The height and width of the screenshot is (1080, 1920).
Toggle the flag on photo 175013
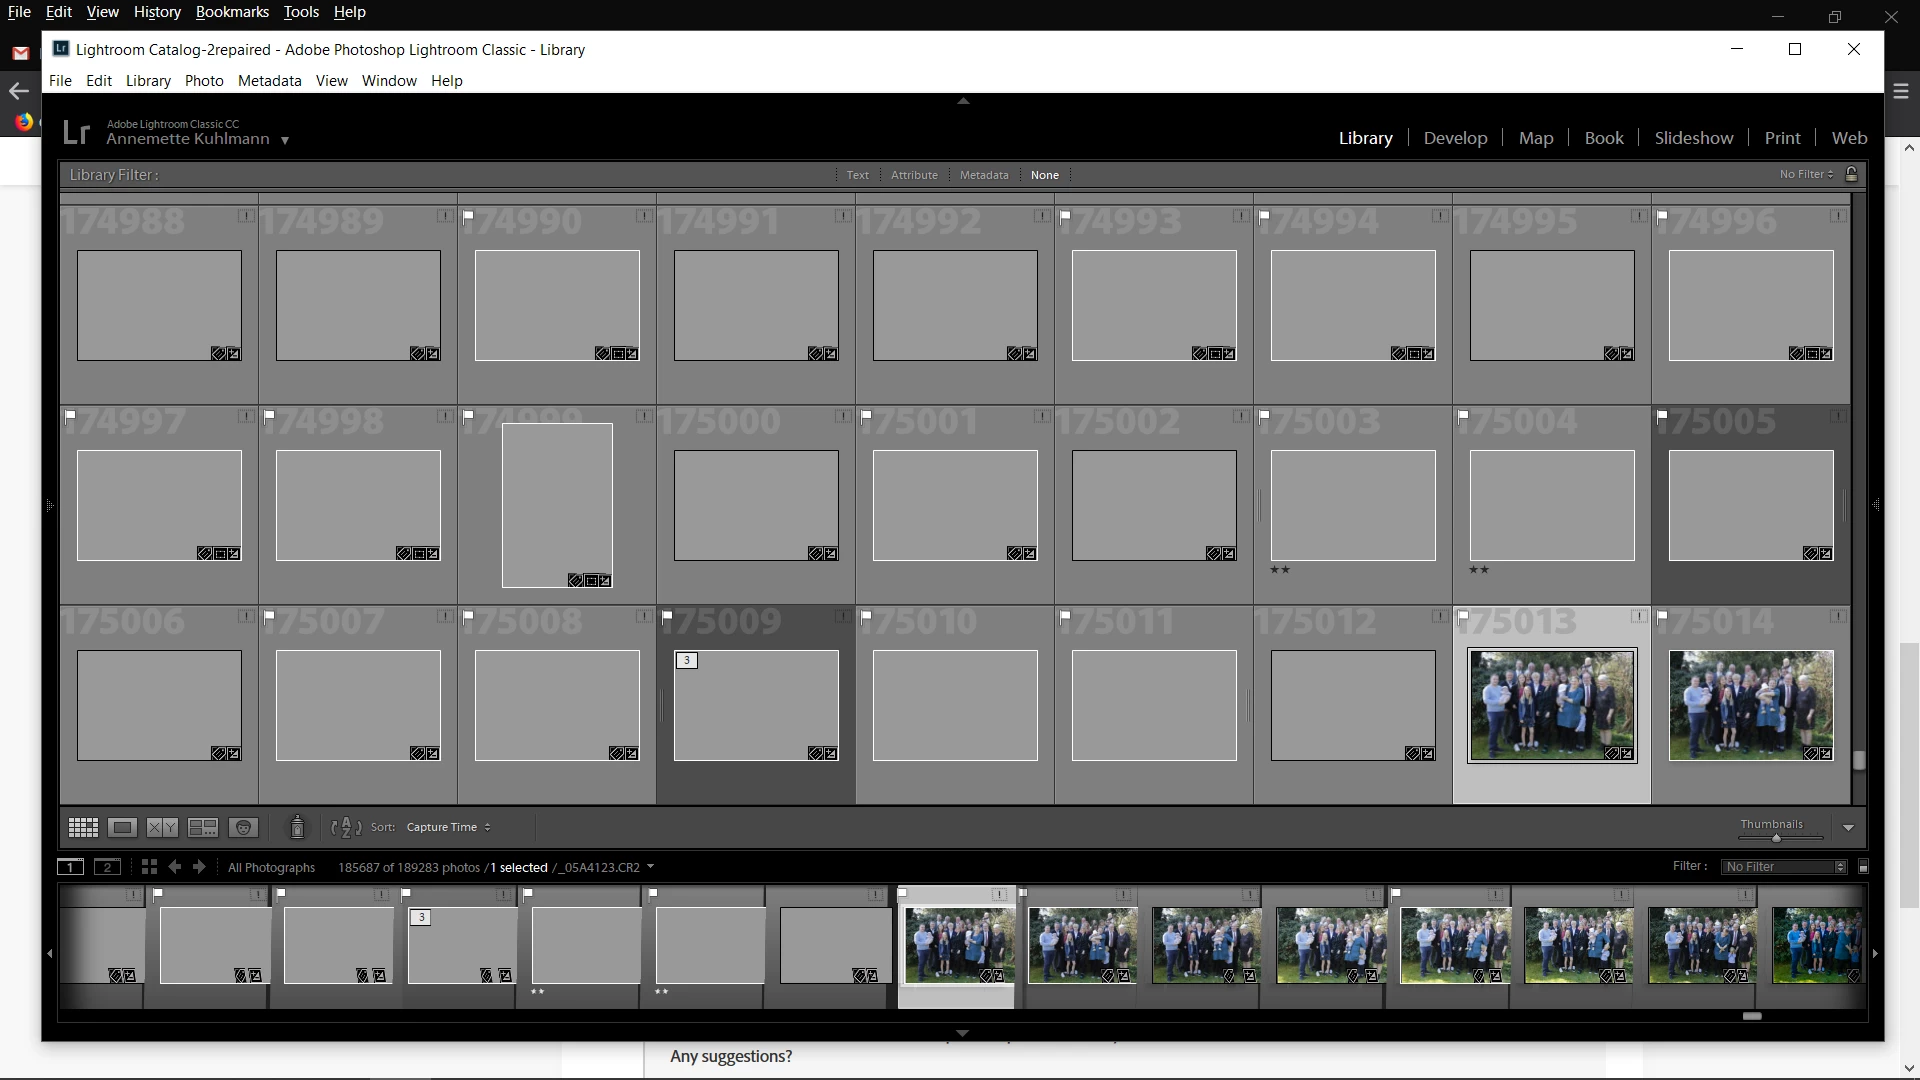coord(1462,616)
